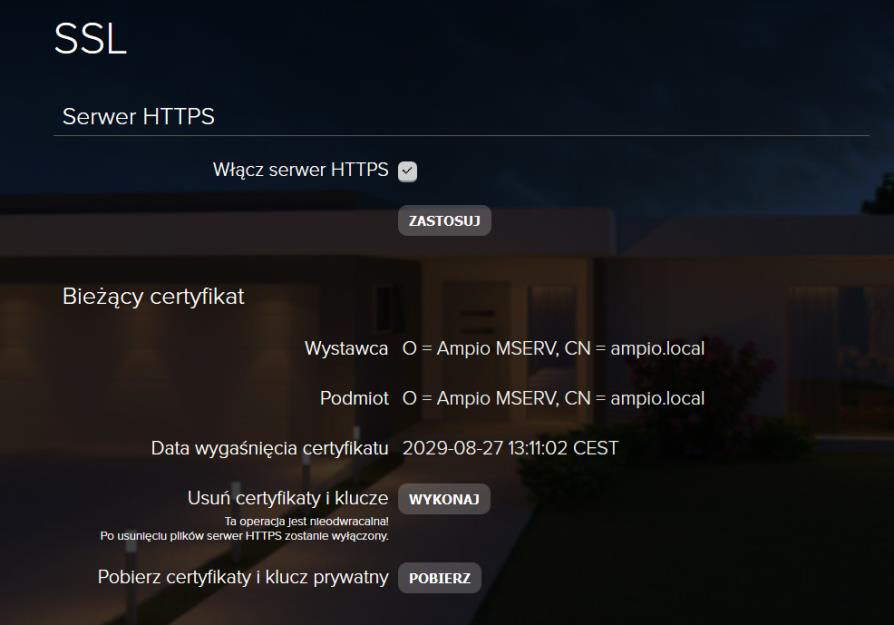Select the Serwer HTTPS section title

(x=139, y=116)
